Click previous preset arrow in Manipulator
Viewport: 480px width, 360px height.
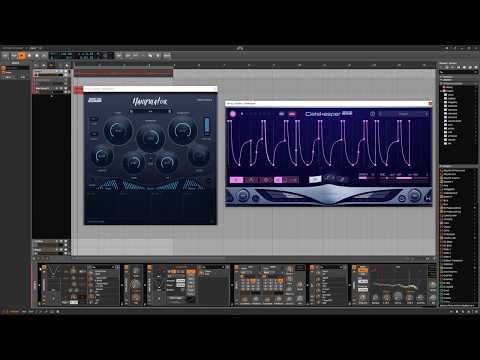[x=131, y=111]
